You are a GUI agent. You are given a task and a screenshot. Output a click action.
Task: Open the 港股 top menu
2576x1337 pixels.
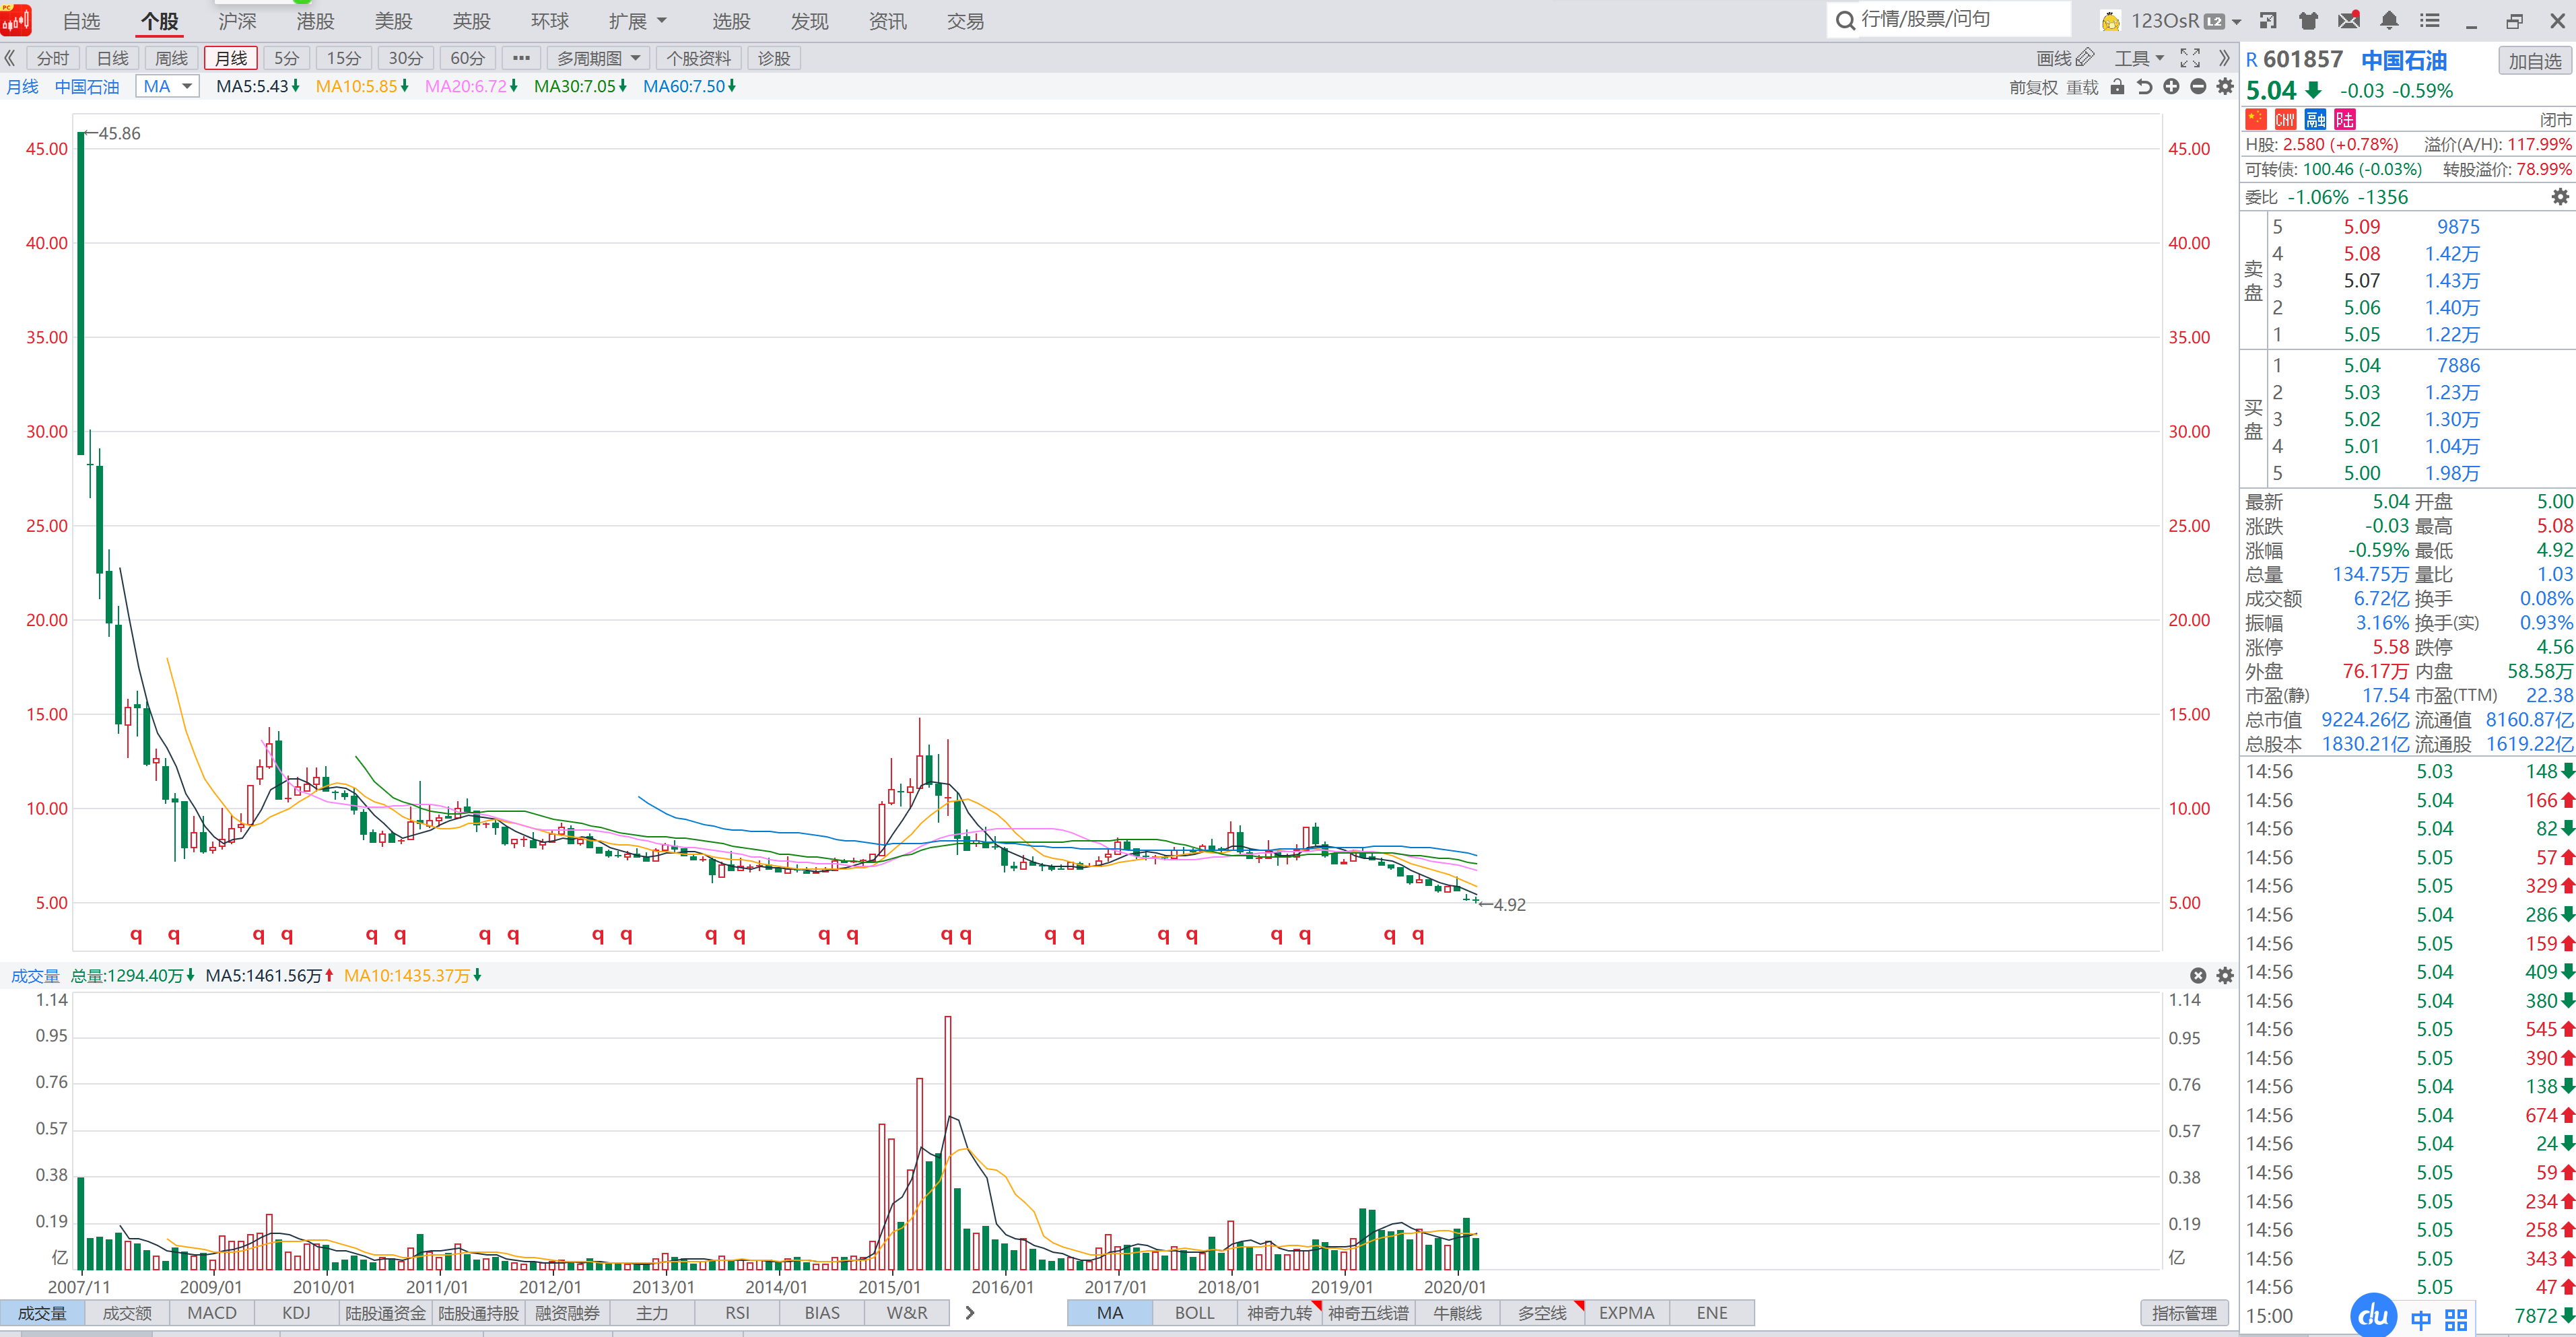315,20
